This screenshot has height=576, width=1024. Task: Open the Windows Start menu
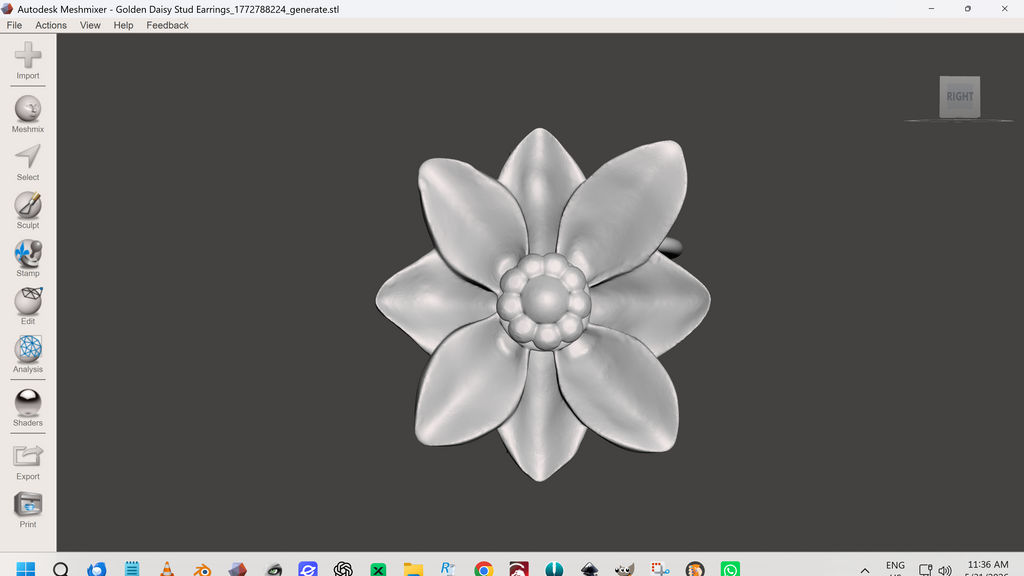(25, 569)
